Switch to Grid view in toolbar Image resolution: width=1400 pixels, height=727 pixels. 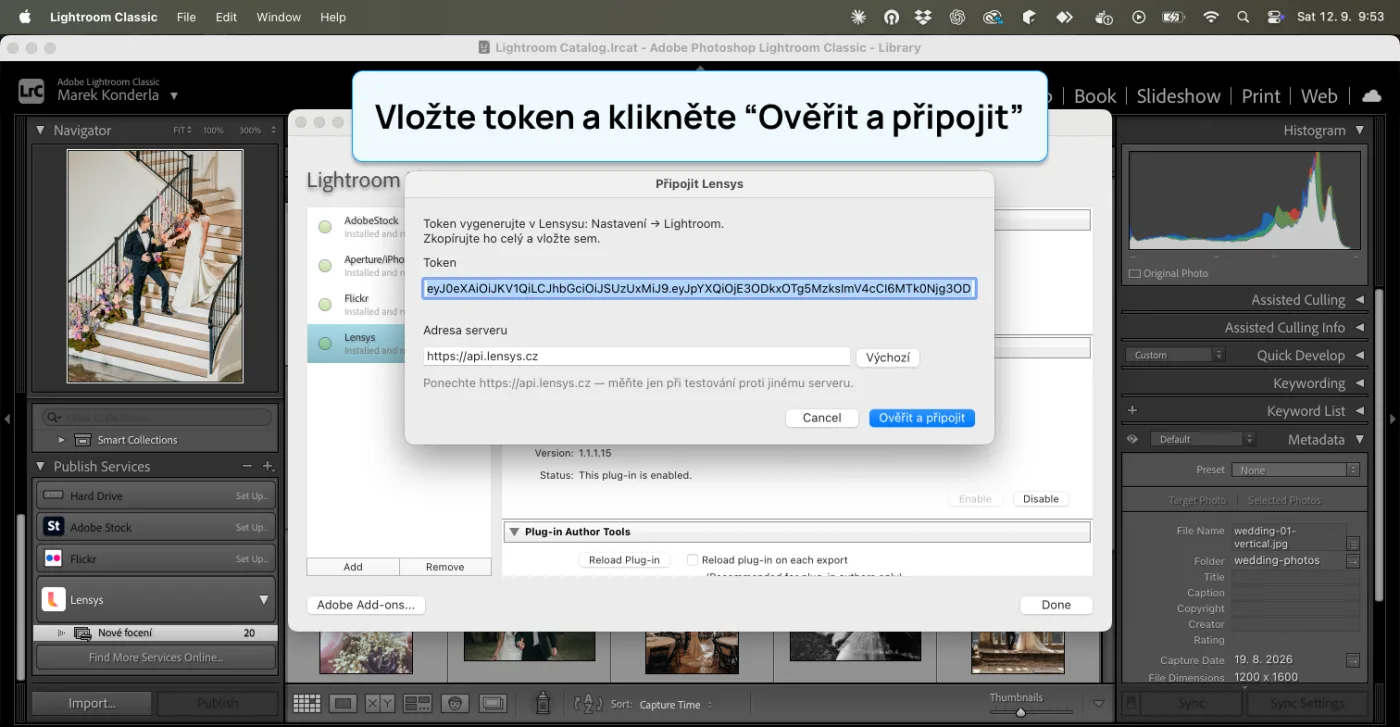[x=306, y=704]
